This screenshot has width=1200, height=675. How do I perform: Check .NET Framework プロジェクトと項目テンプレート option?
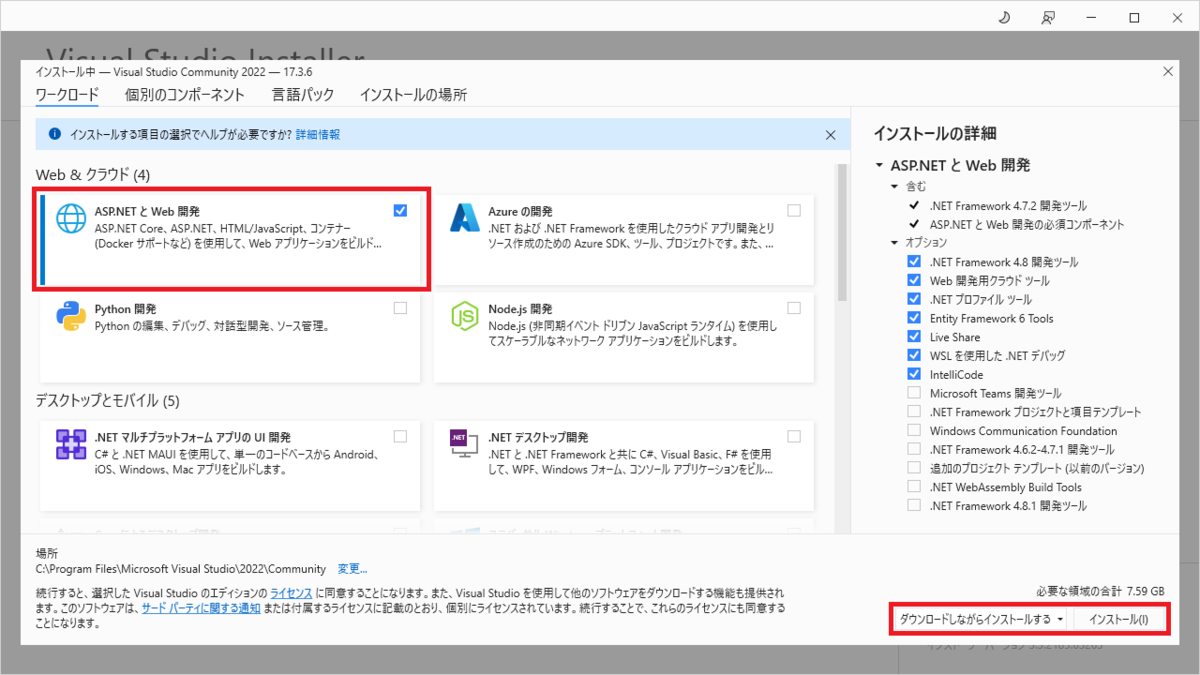tap(914, 412)
